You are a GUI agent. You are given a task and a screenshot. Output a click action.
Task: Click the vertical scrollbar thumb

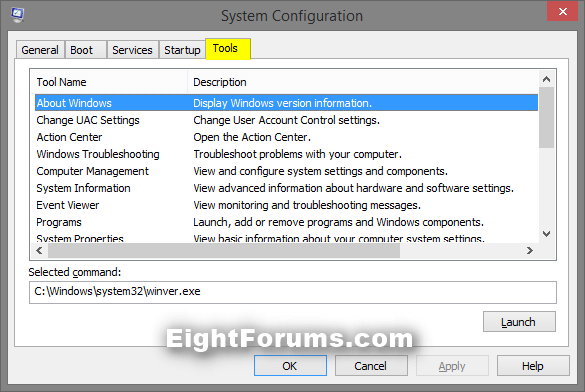[547, 117]
